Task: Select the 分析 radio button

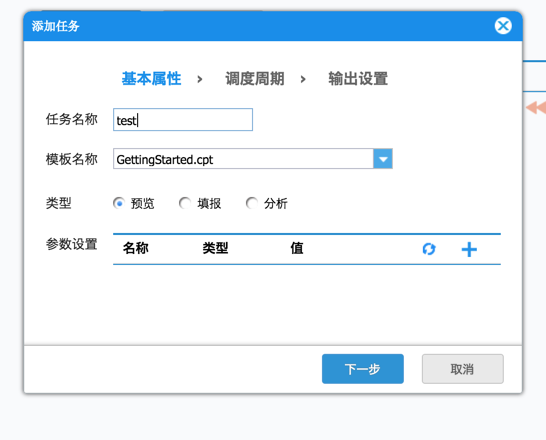Action: (x=252, y=203)
